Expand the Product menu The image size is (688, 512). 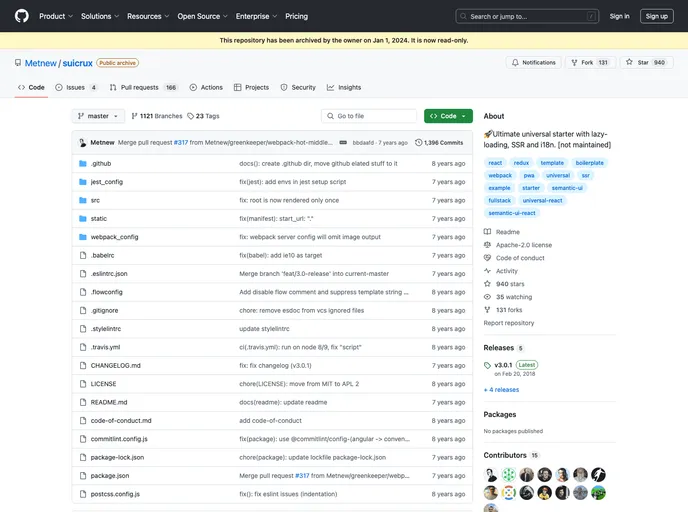pyautogui.click(x=56, y=16)
